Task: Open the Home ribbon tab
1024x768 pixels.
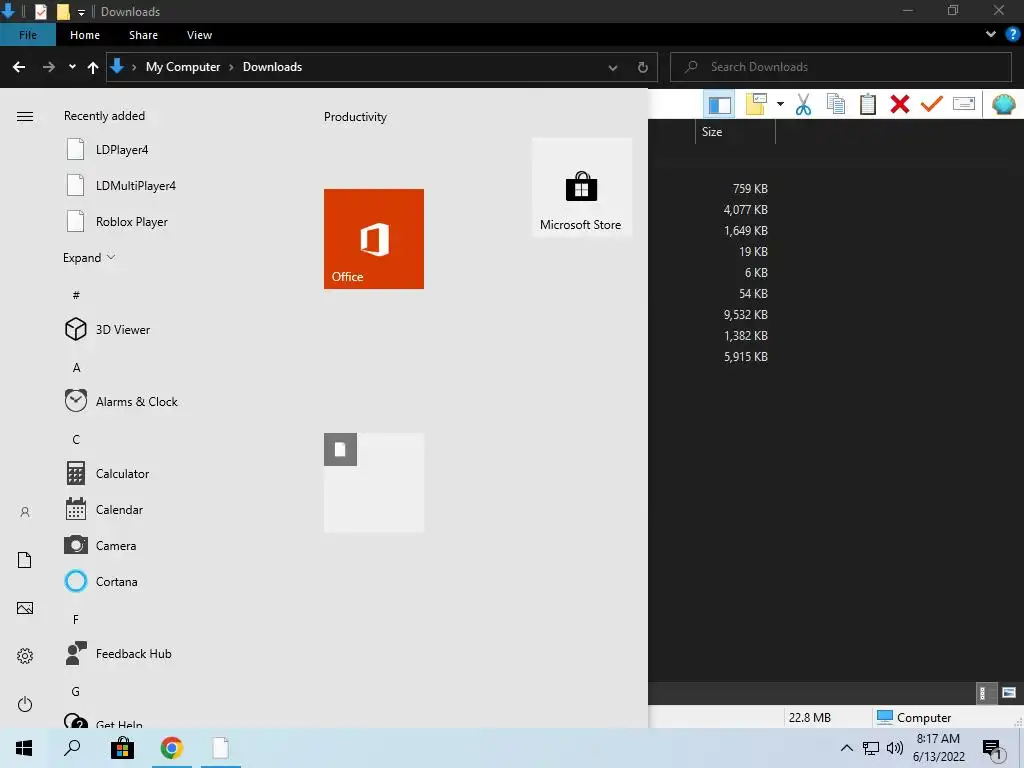Action: (x=85, y=35)
